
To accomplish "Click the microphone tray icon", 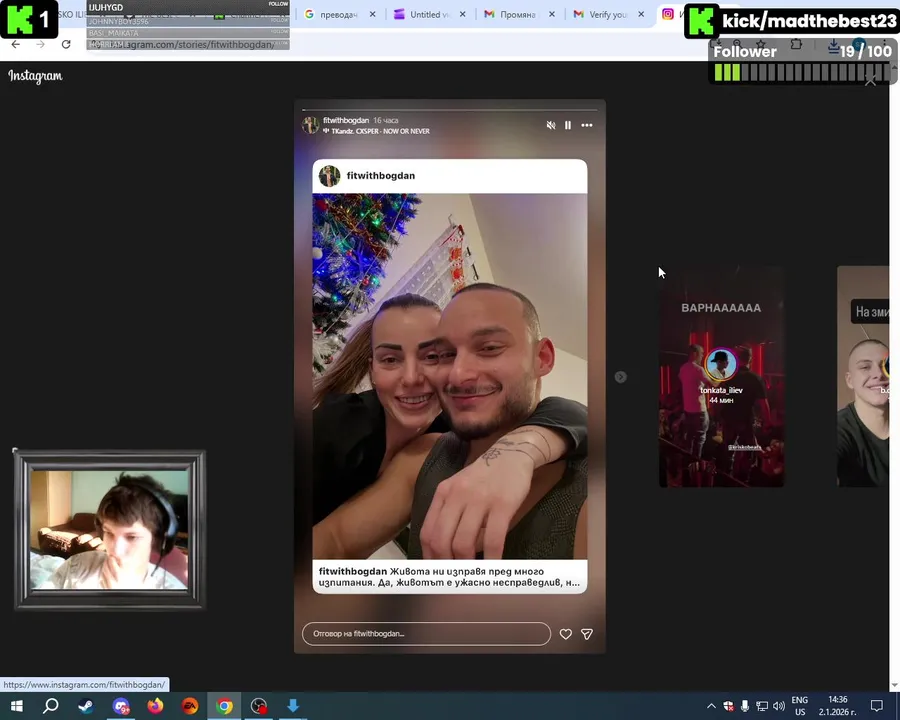I will click(744, 706).
